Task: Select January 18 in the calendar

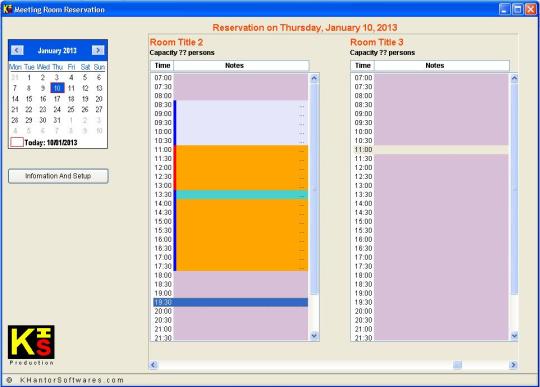Action: pos(71,99)
